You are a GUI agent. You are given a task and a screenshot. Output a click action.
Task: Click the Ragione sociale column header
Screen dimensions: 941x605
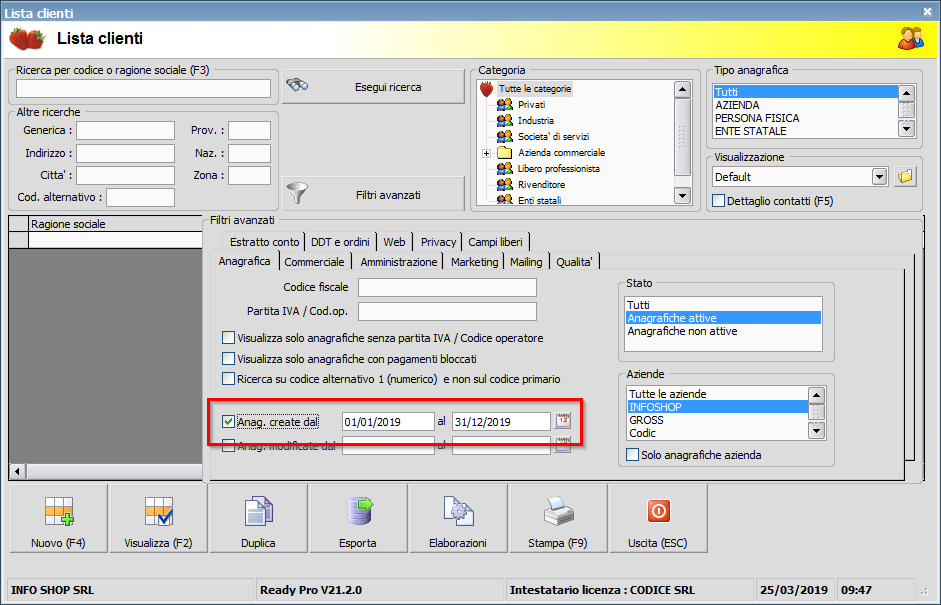(115, 224)
